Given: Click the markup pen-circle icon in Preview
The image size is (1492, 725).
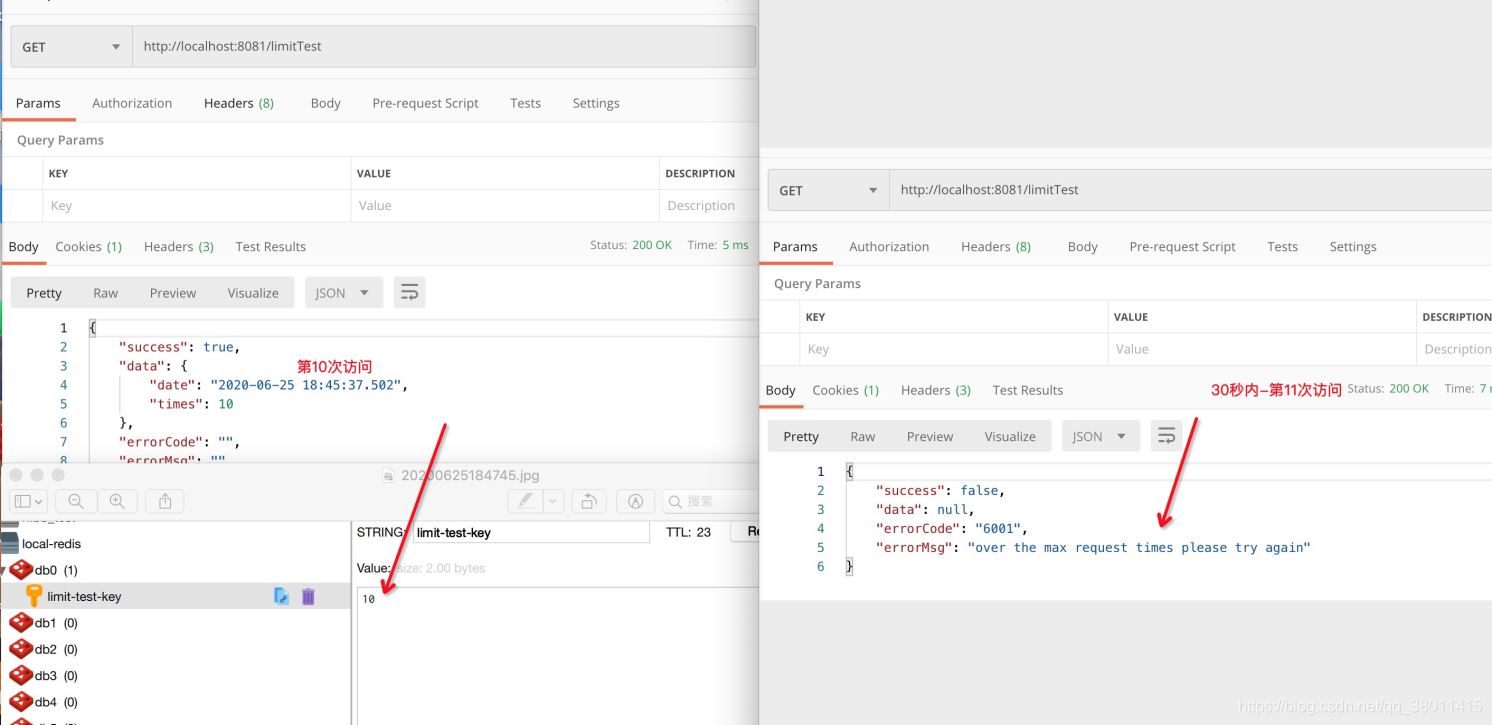Looking at the screenshot, I should pyautogui.click(x=635, y=501).
